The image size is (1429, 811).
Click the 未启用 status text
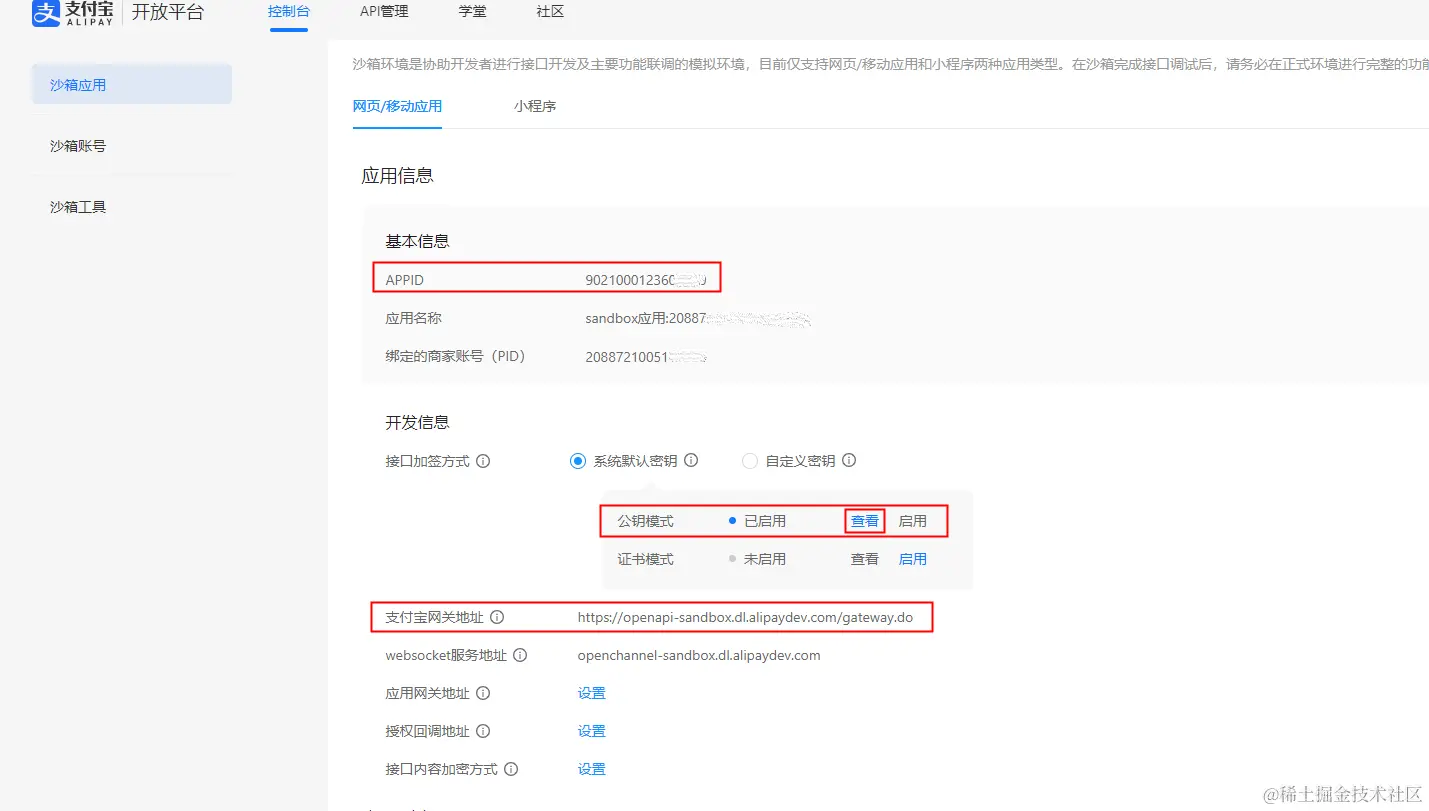point(765,559)
